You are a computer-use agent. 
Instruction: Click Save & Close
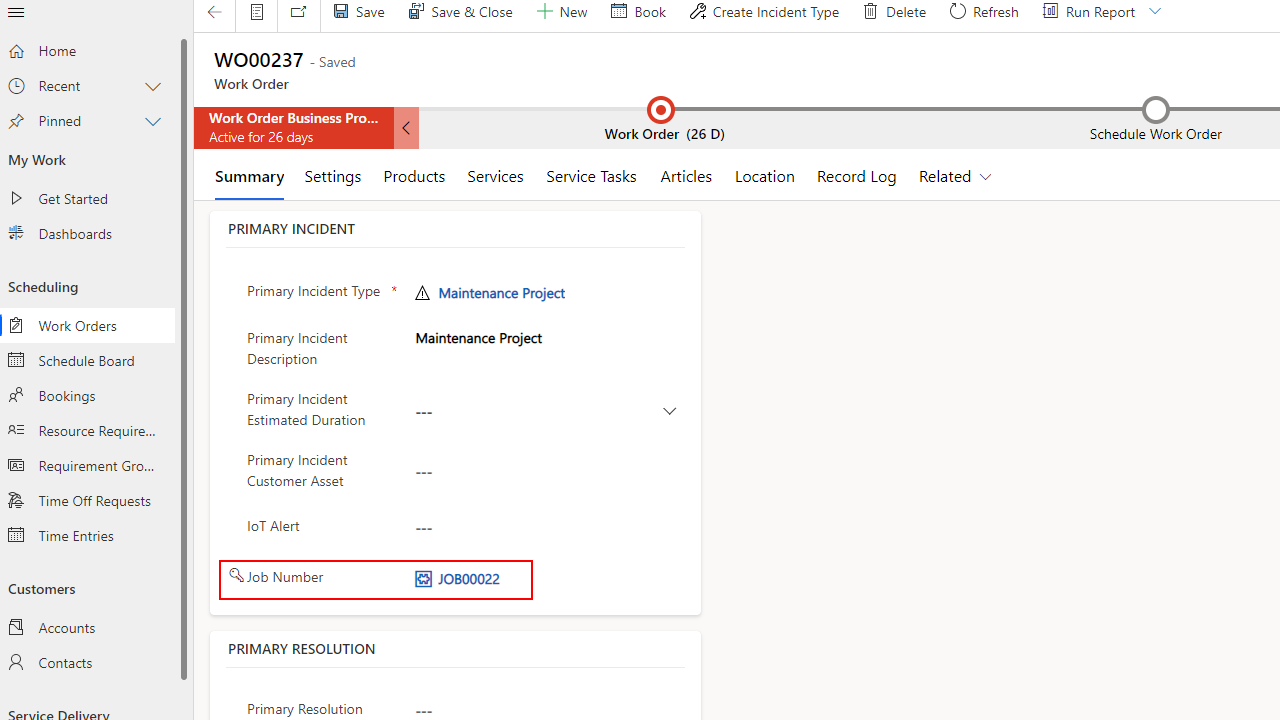pyautogui.click(x=461, y=12)
